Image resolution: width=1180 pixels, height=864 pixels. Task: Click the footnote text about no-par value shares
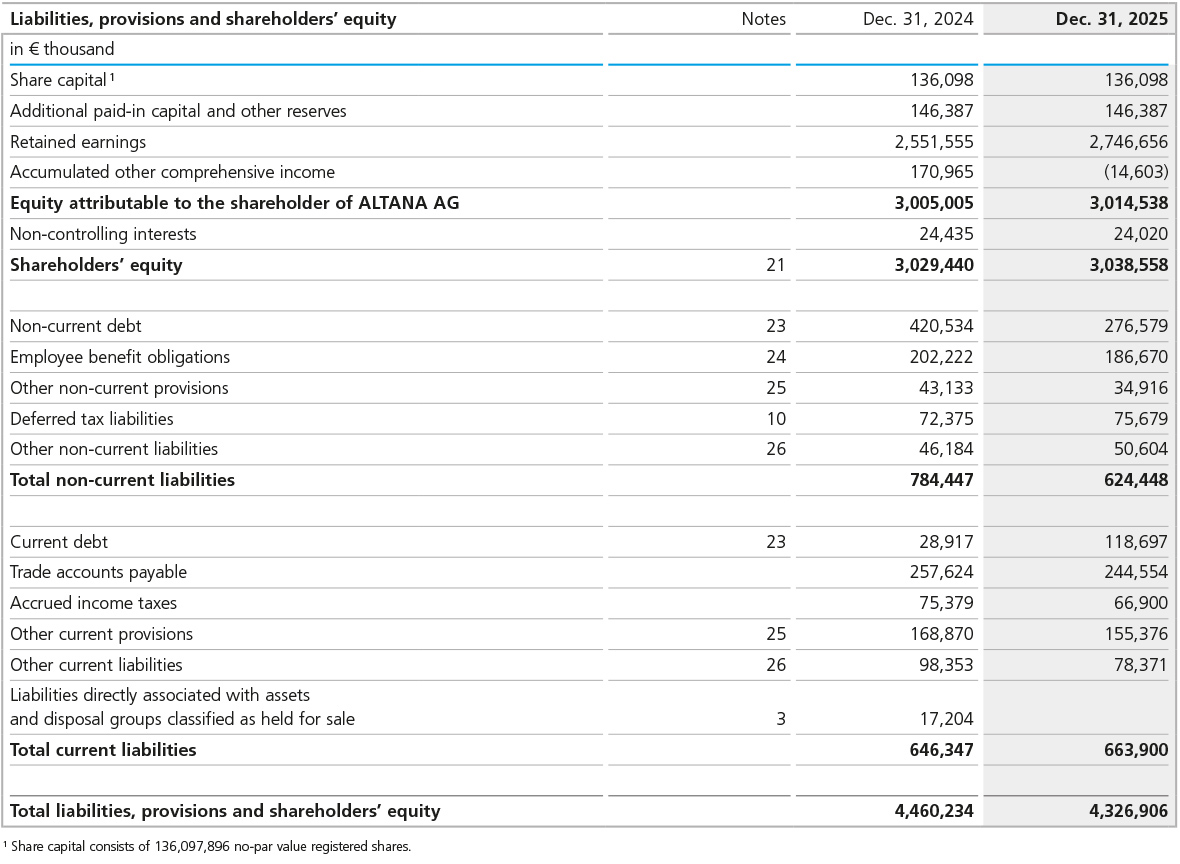[x=210, y=846]
